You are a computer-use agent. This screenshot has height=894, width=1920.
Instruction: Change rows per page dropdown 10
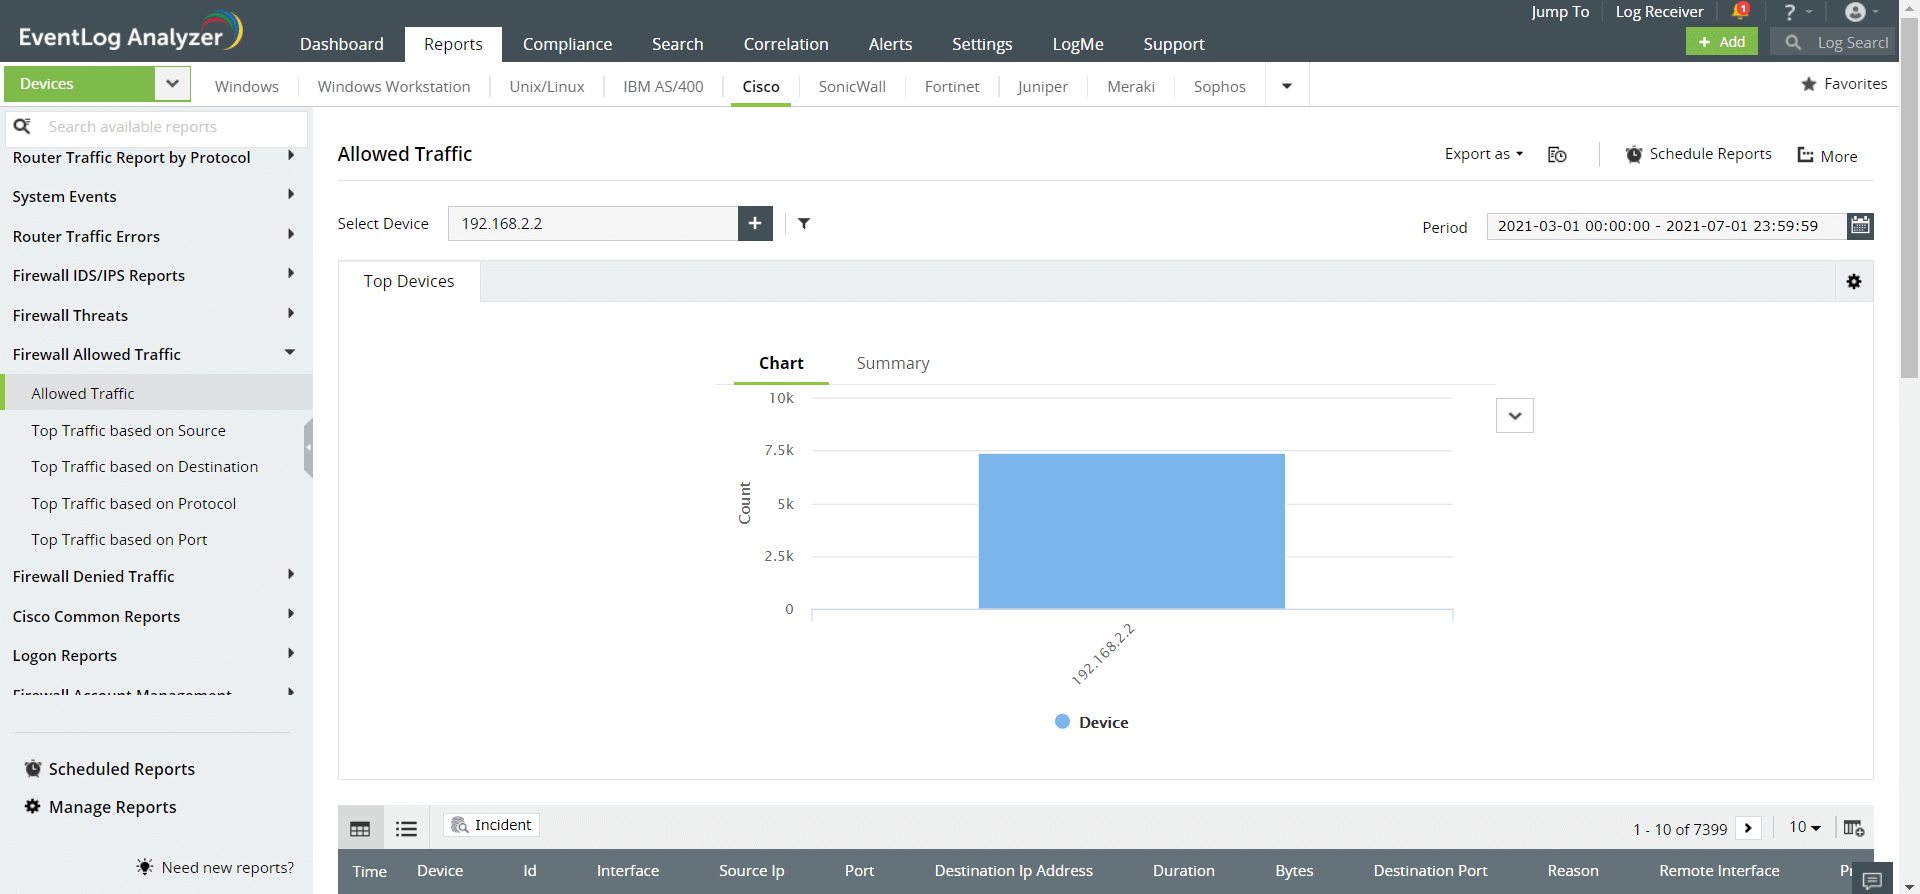point(1805,827)
